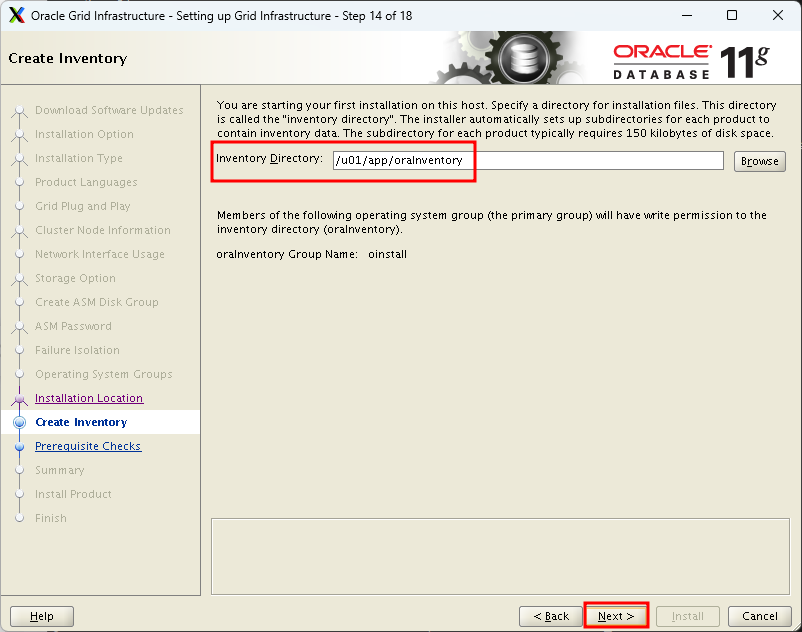Image resolution: width=802 pixels, height=632 pixels.
Task: Click the 'Inventory Directory:' label
Action: [x=270, y=158]
